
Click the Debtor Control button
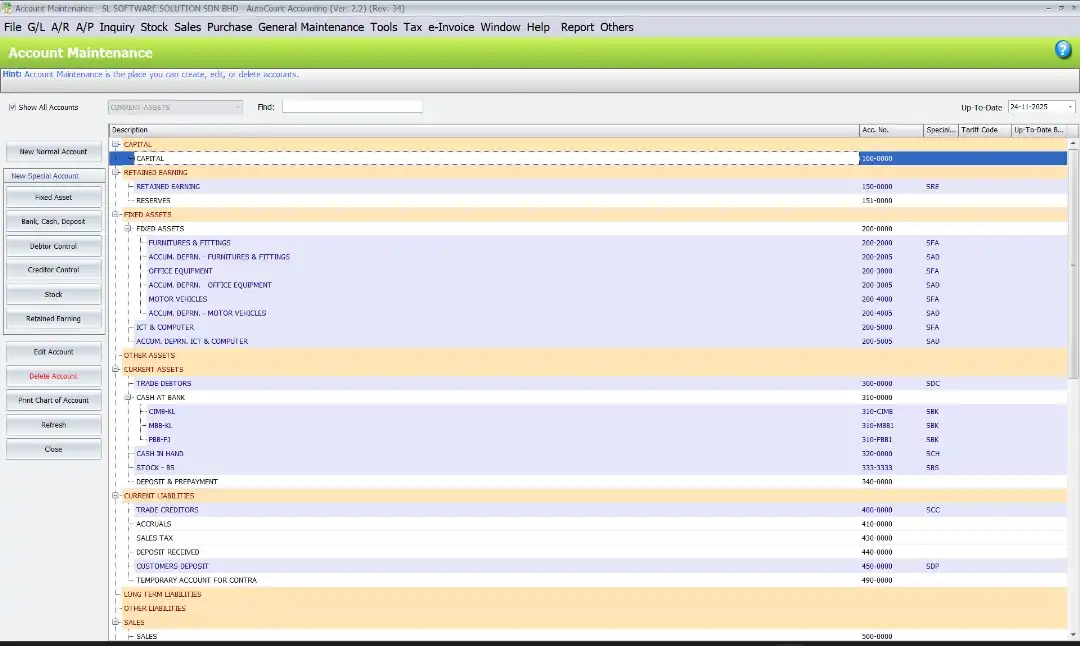tap(54, 246)
